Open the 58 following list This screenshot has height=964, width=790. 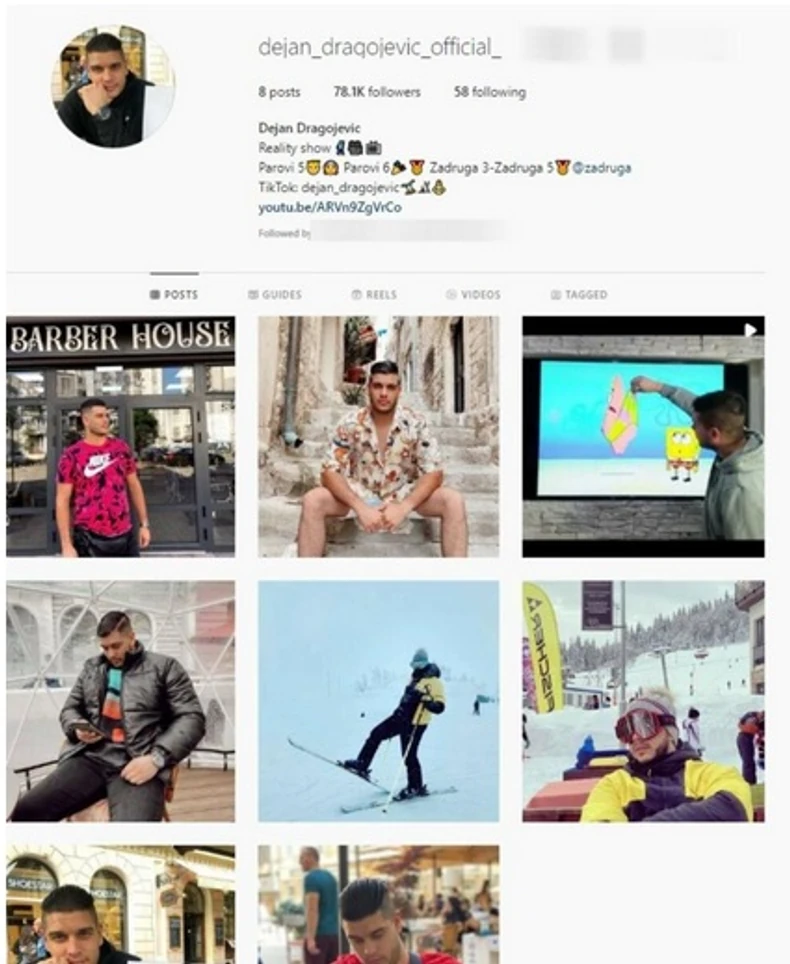[x=490, y=92]
